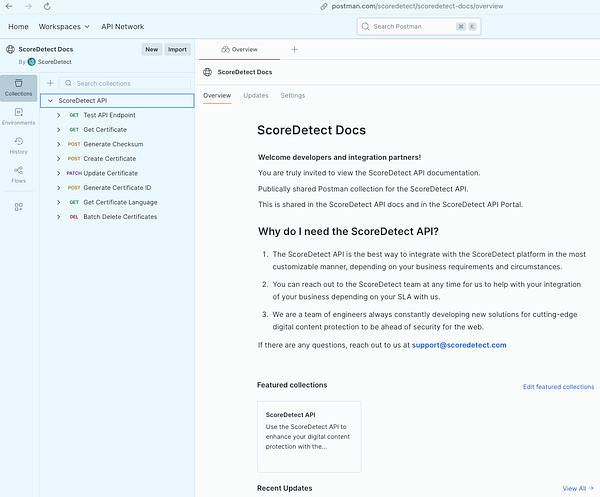The image size is (600, 497).
Task: Select the Create Certificate request
Action: coord(109,159)
